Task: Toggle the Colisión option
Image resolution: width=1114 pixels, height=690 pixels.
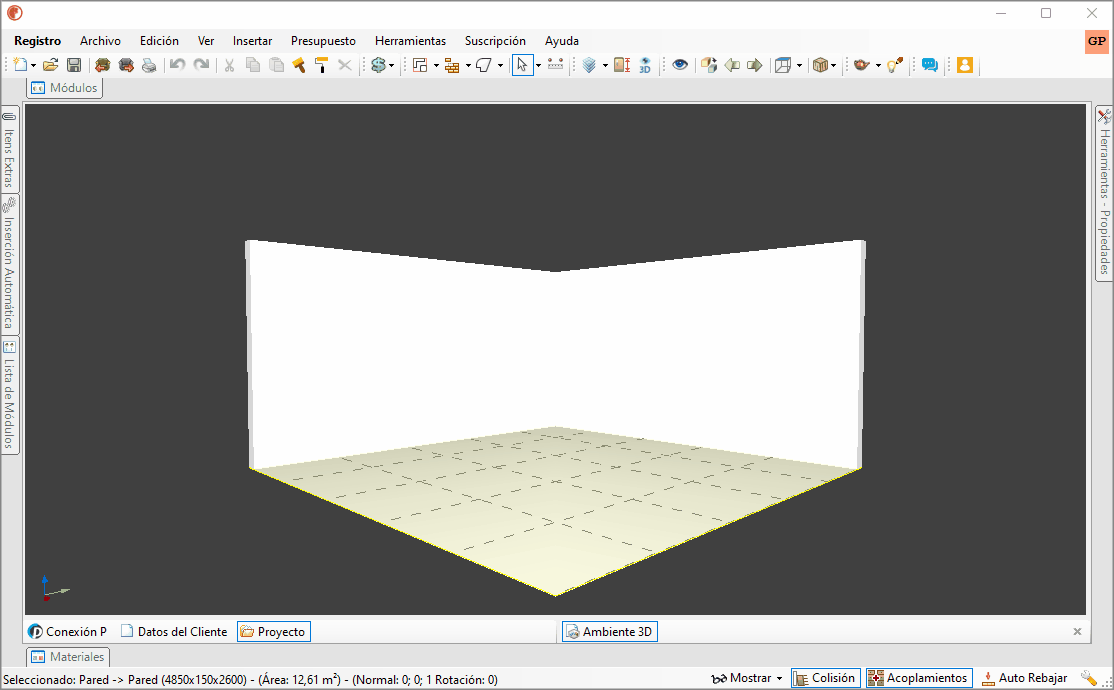Action: coord(826,678)
